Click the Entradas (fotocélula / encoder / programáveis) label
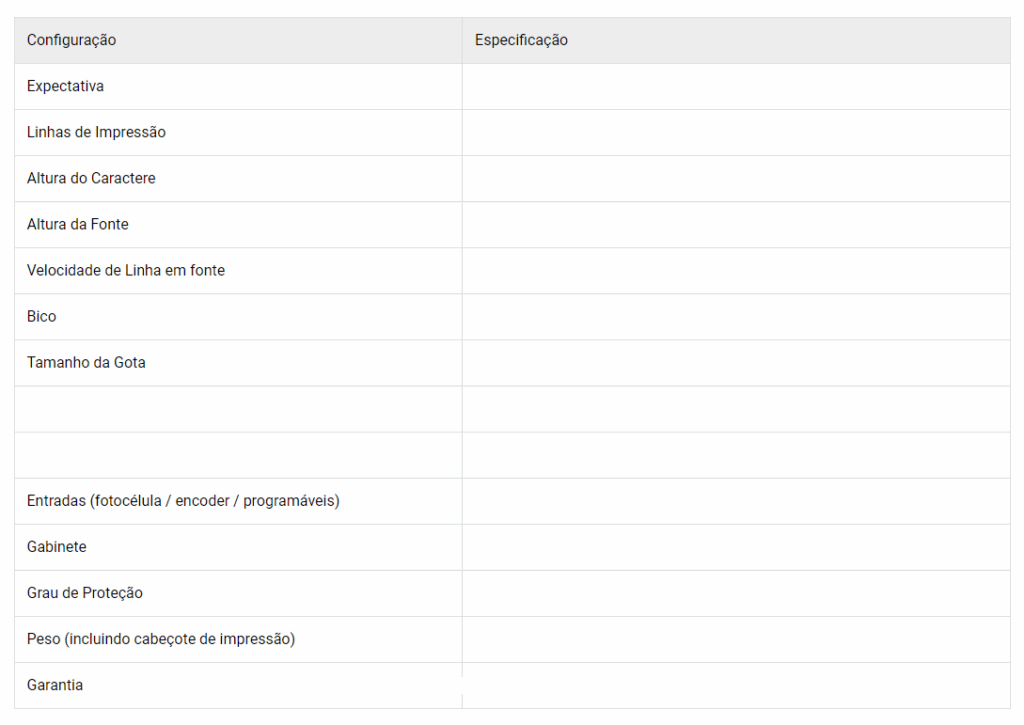The height and width of the screenshot is (725, 1024). click(183, 501)
